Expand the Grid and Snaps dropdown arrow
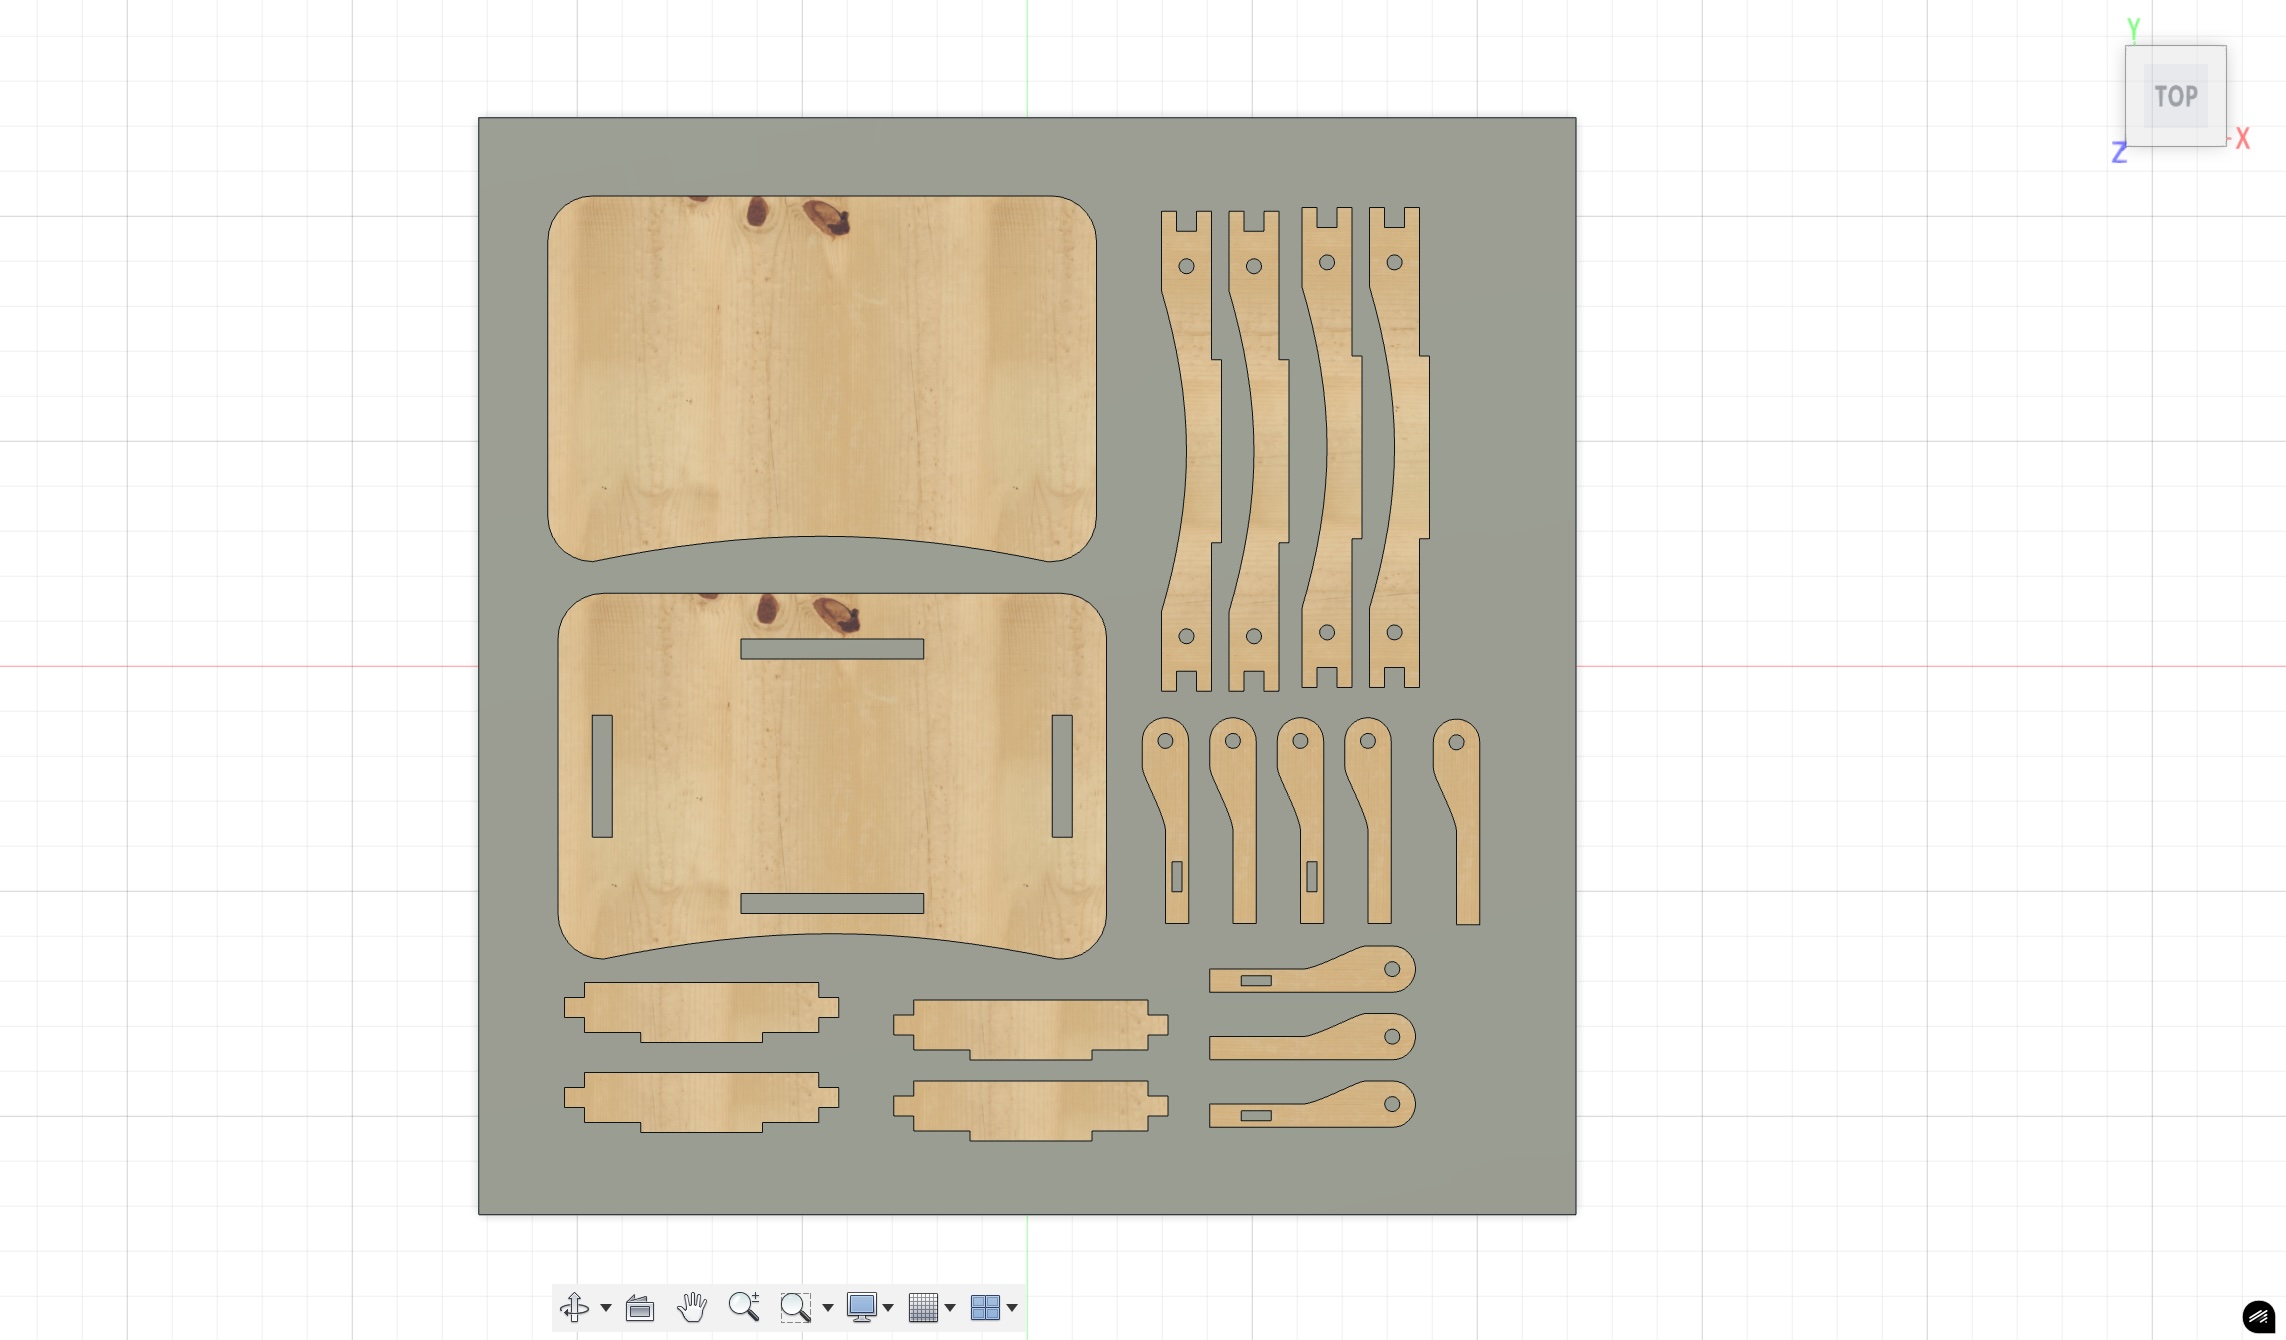This screenshot has width=2286, height=1340. pyautogui.click(x=950, y=1307)
